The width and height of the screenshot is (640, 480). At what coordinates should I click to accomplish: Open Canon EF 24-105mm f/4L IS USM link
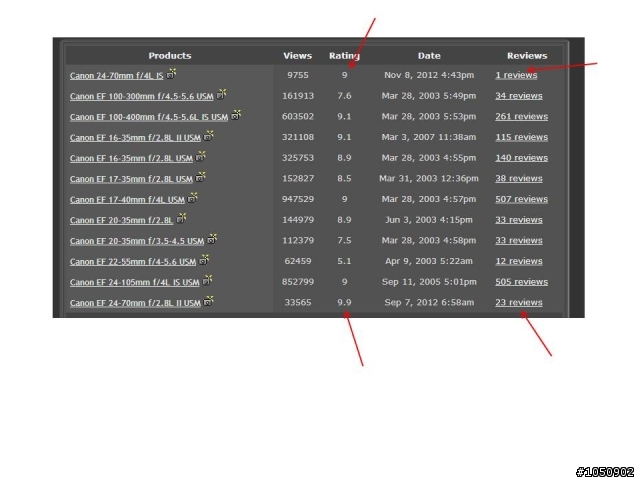coord(134,282)
